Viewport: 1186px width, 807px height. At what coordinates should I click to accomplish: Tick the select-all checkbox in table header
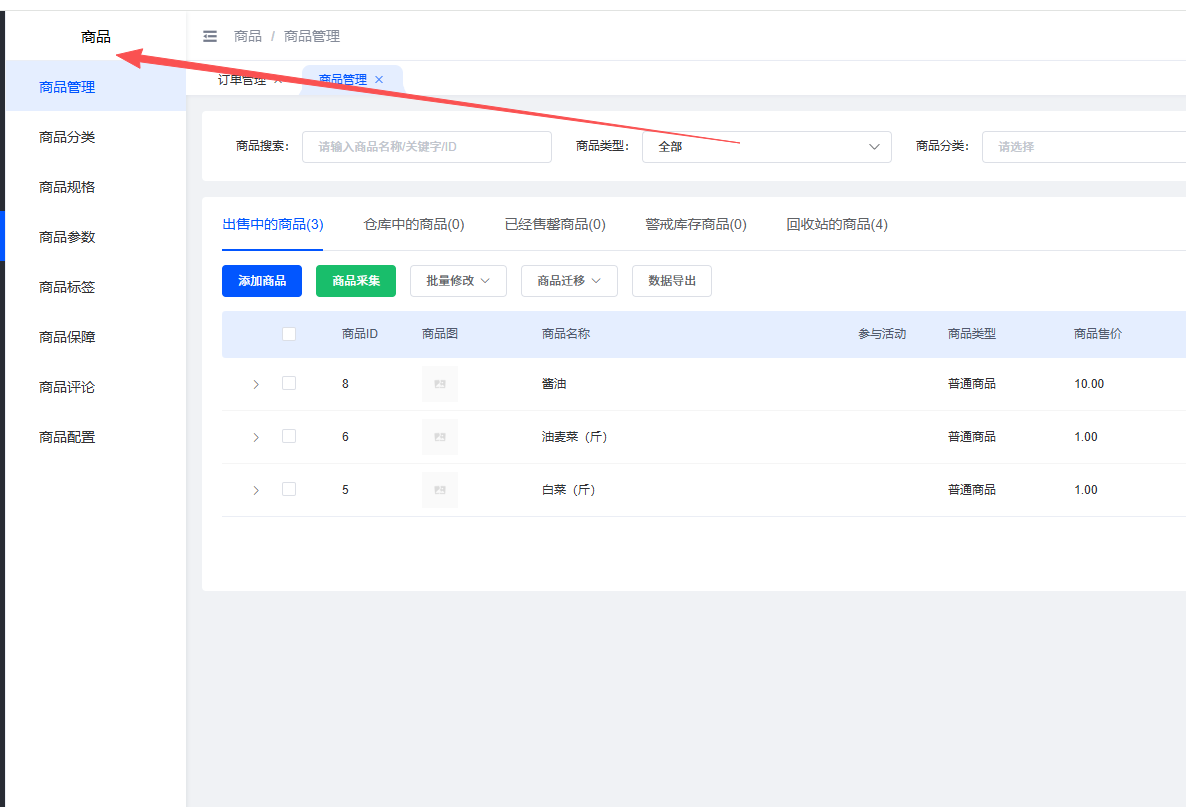point(289,334)
